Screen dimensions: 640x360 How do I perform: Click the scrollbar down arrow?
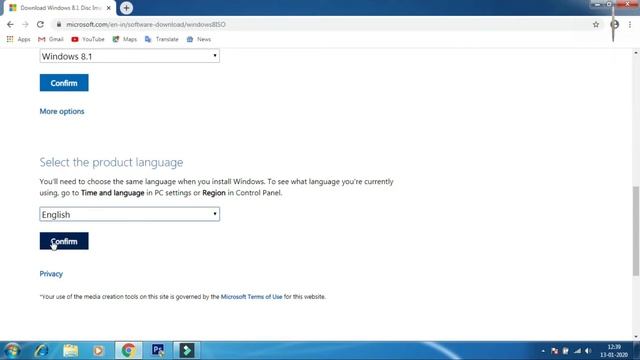[636, 337]
